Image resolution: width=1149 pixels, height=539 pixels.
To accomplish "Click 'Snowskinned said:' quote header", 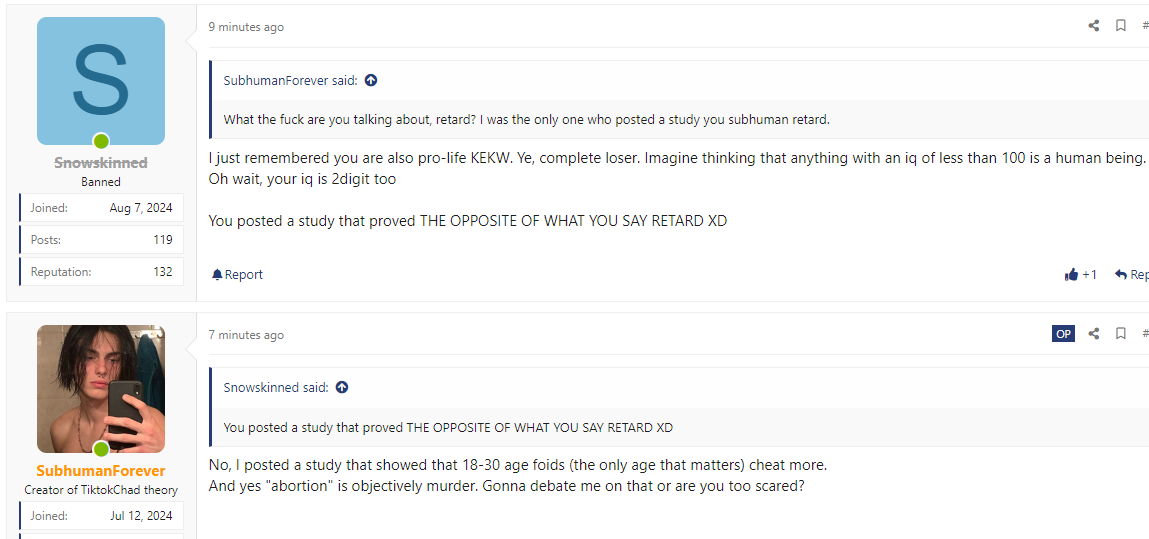I will coord(275,387).
